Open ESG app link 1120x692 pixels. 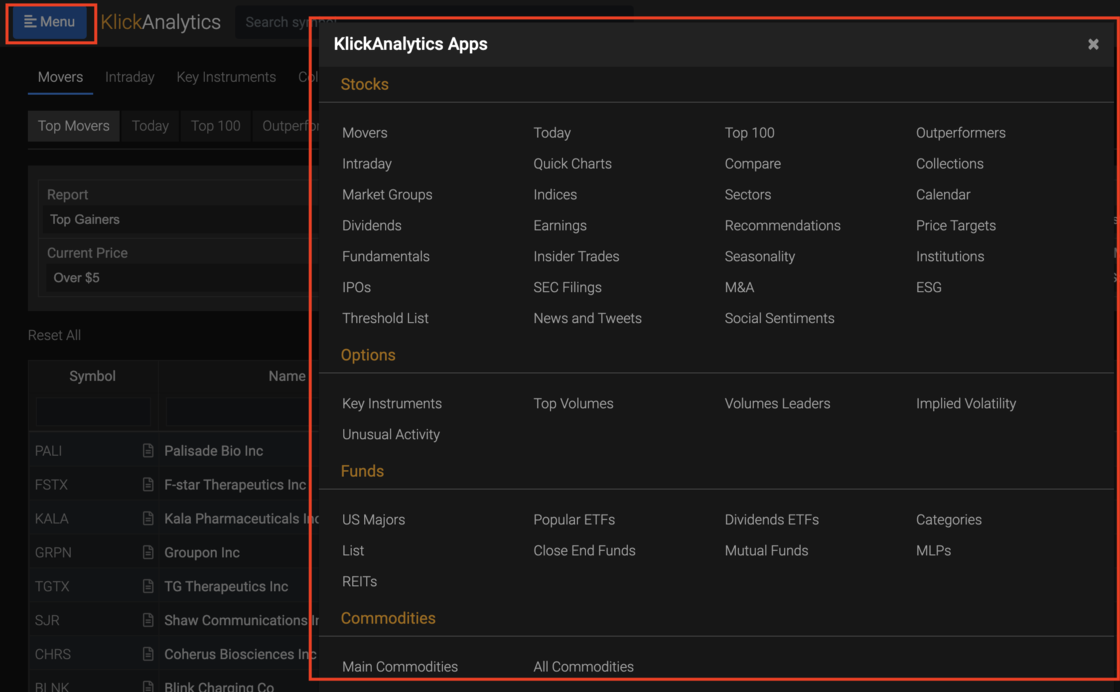click(929, 287)
